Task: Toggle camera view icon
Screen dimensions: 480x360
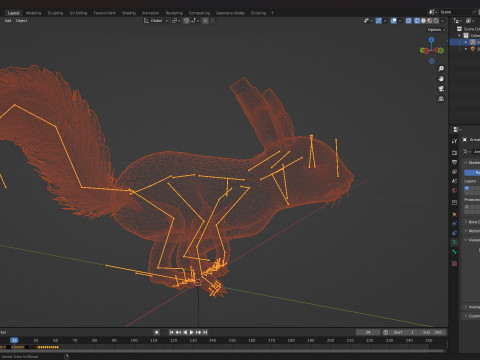Action: click(441, 89)
